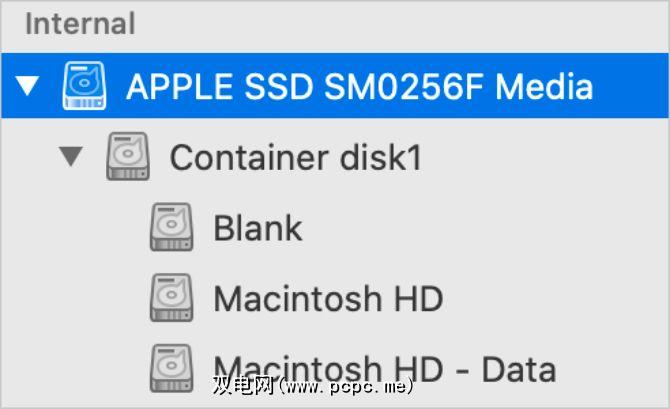Viewport: 670px width, 409px height.
Task: Select the Blank volume name
Action: pyautogui.click(x=258, y=228)
